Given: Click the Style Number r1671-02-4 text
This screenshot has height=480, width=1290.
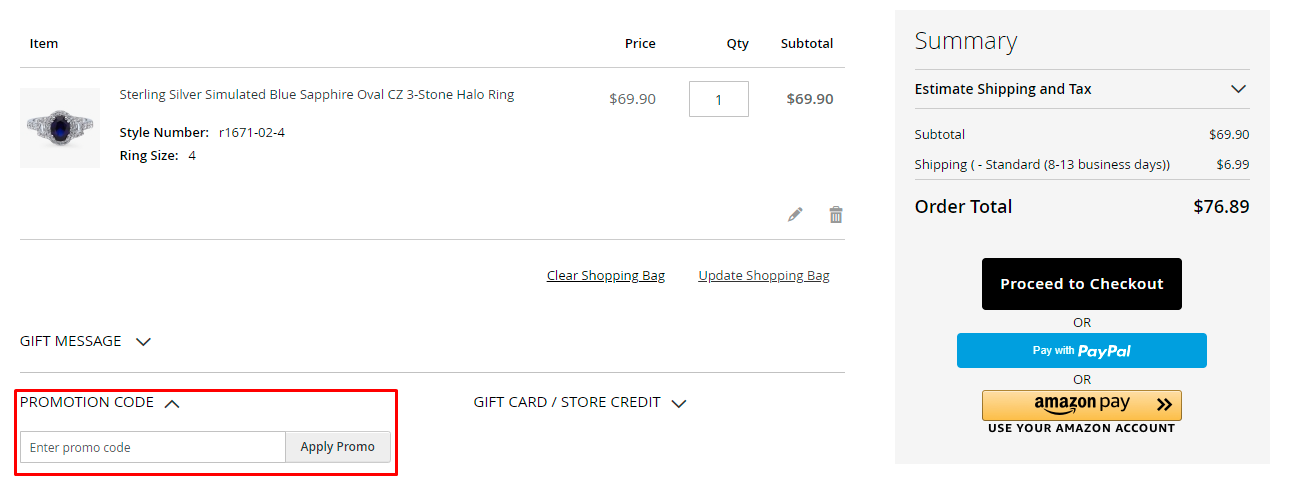Looking at the screenshot, I should pyautogui.click(x=202, y=132).
